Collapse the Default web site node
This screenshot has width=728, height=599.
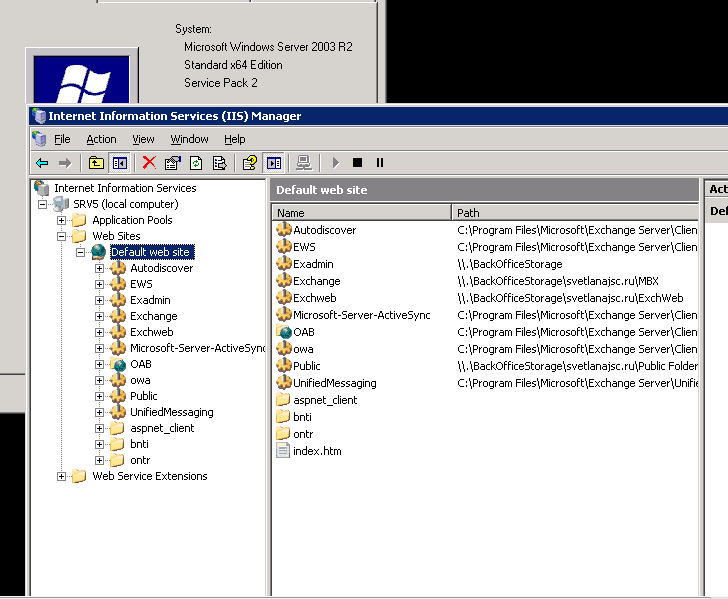81,252
